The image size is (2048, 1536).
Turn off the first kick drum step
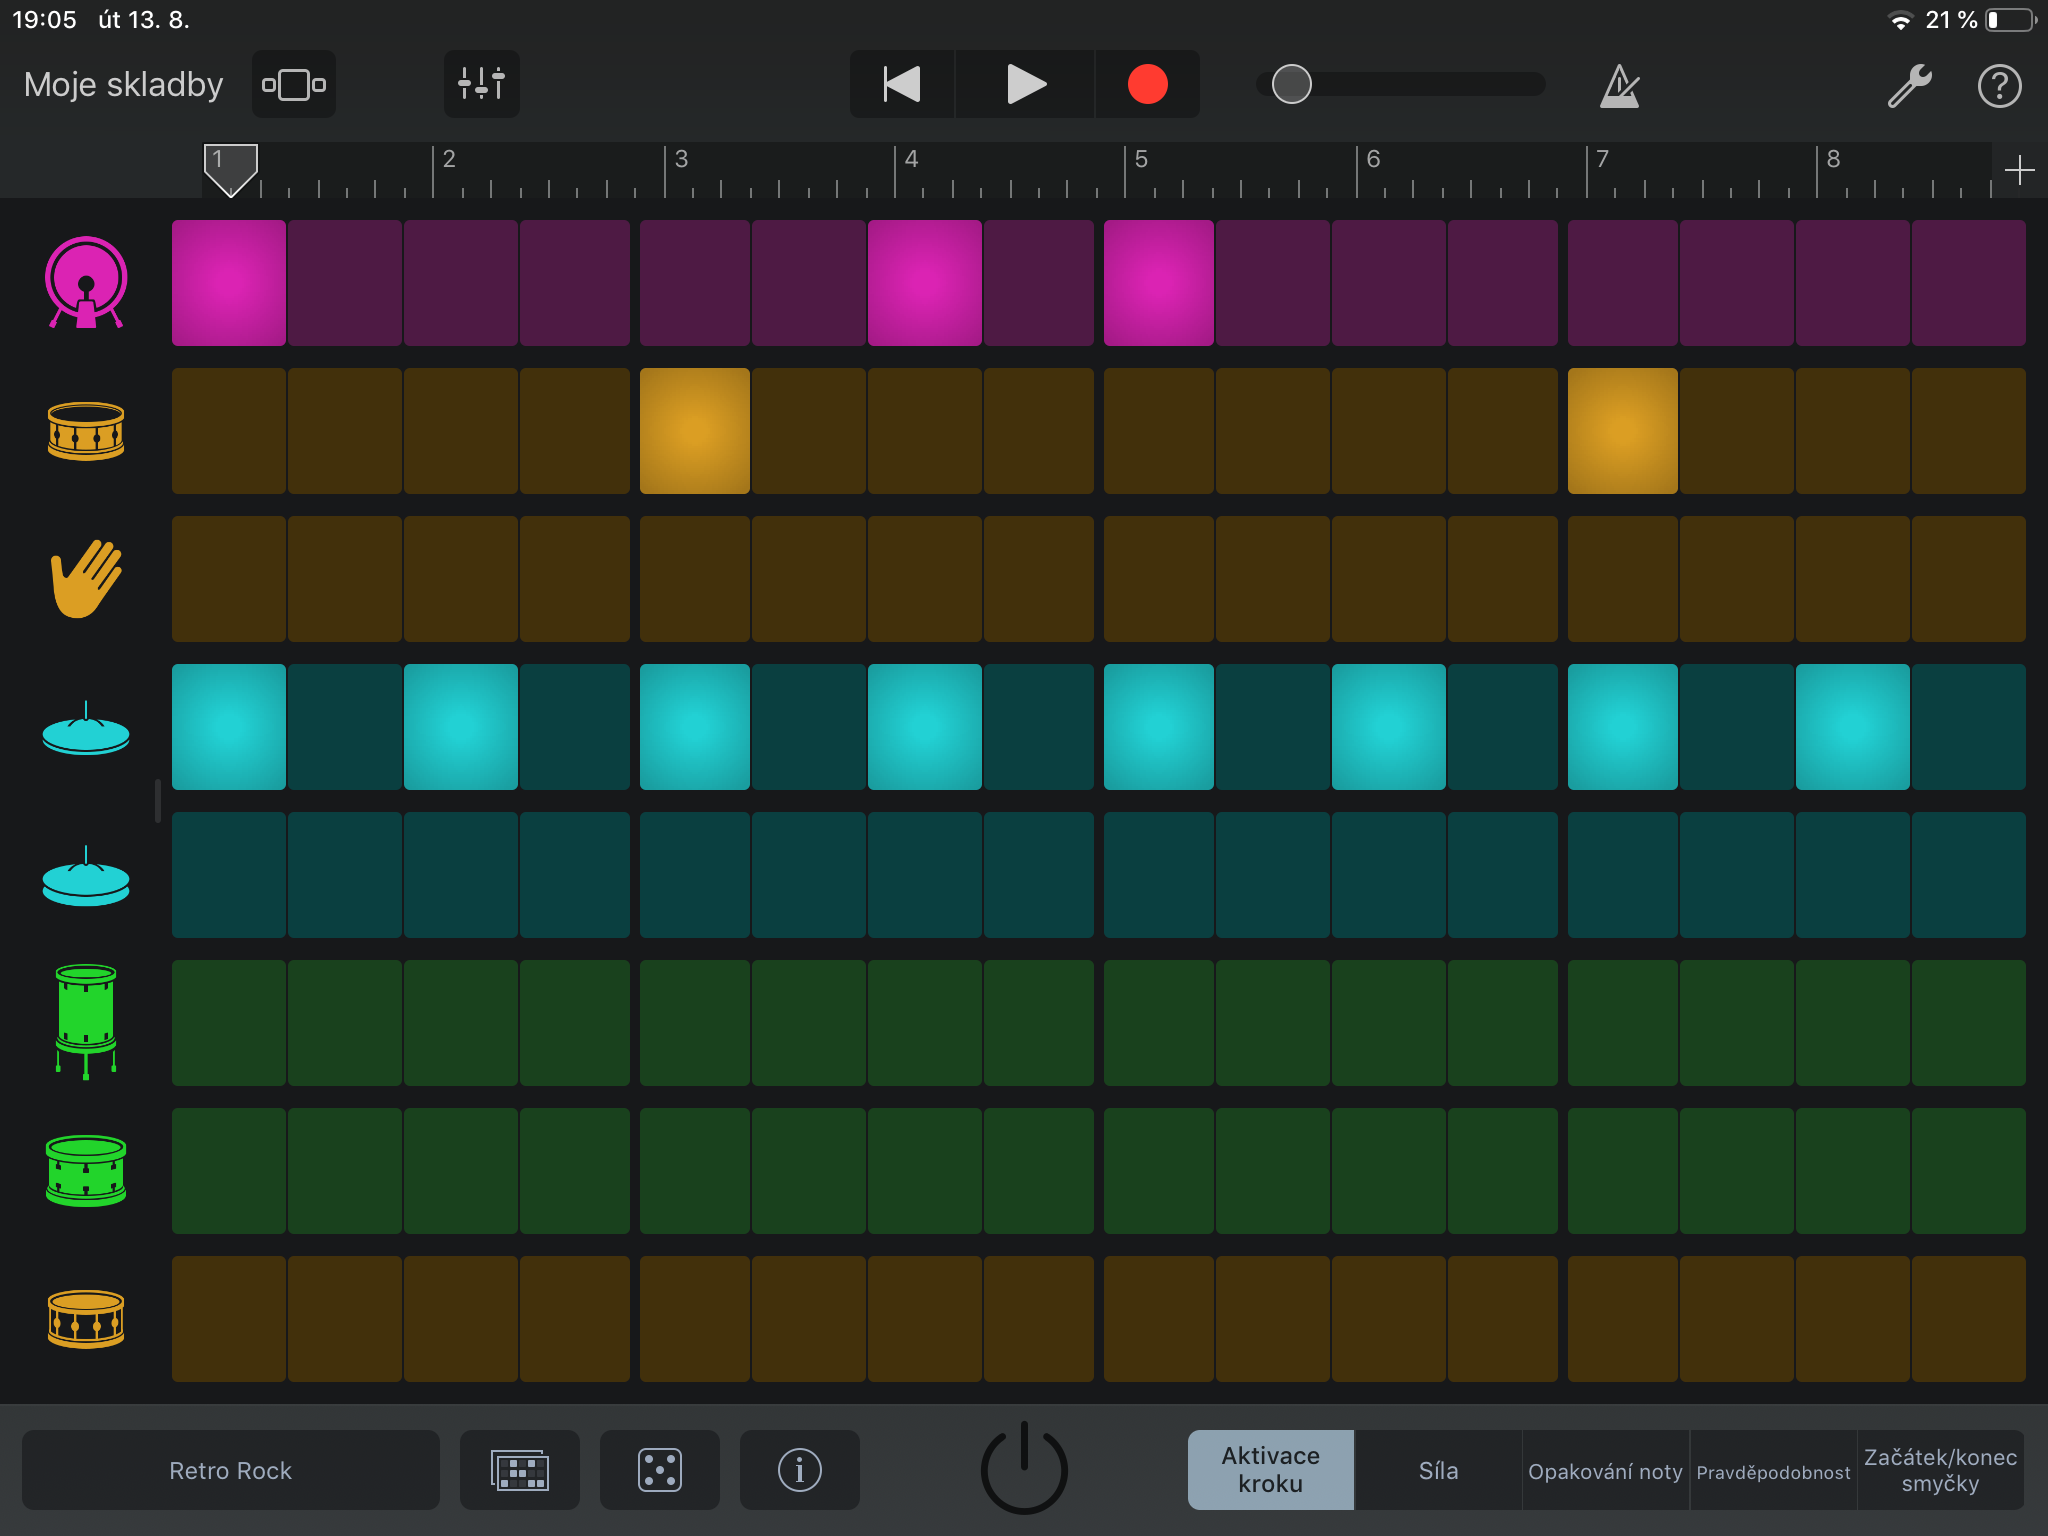(x=229, y=283)
